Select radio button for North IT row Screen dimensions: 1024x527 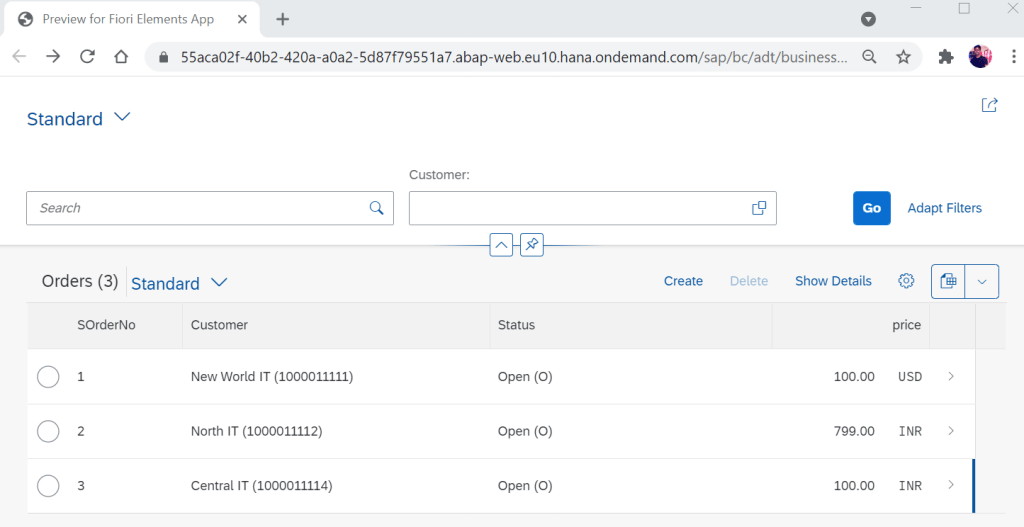coord(48,431)
